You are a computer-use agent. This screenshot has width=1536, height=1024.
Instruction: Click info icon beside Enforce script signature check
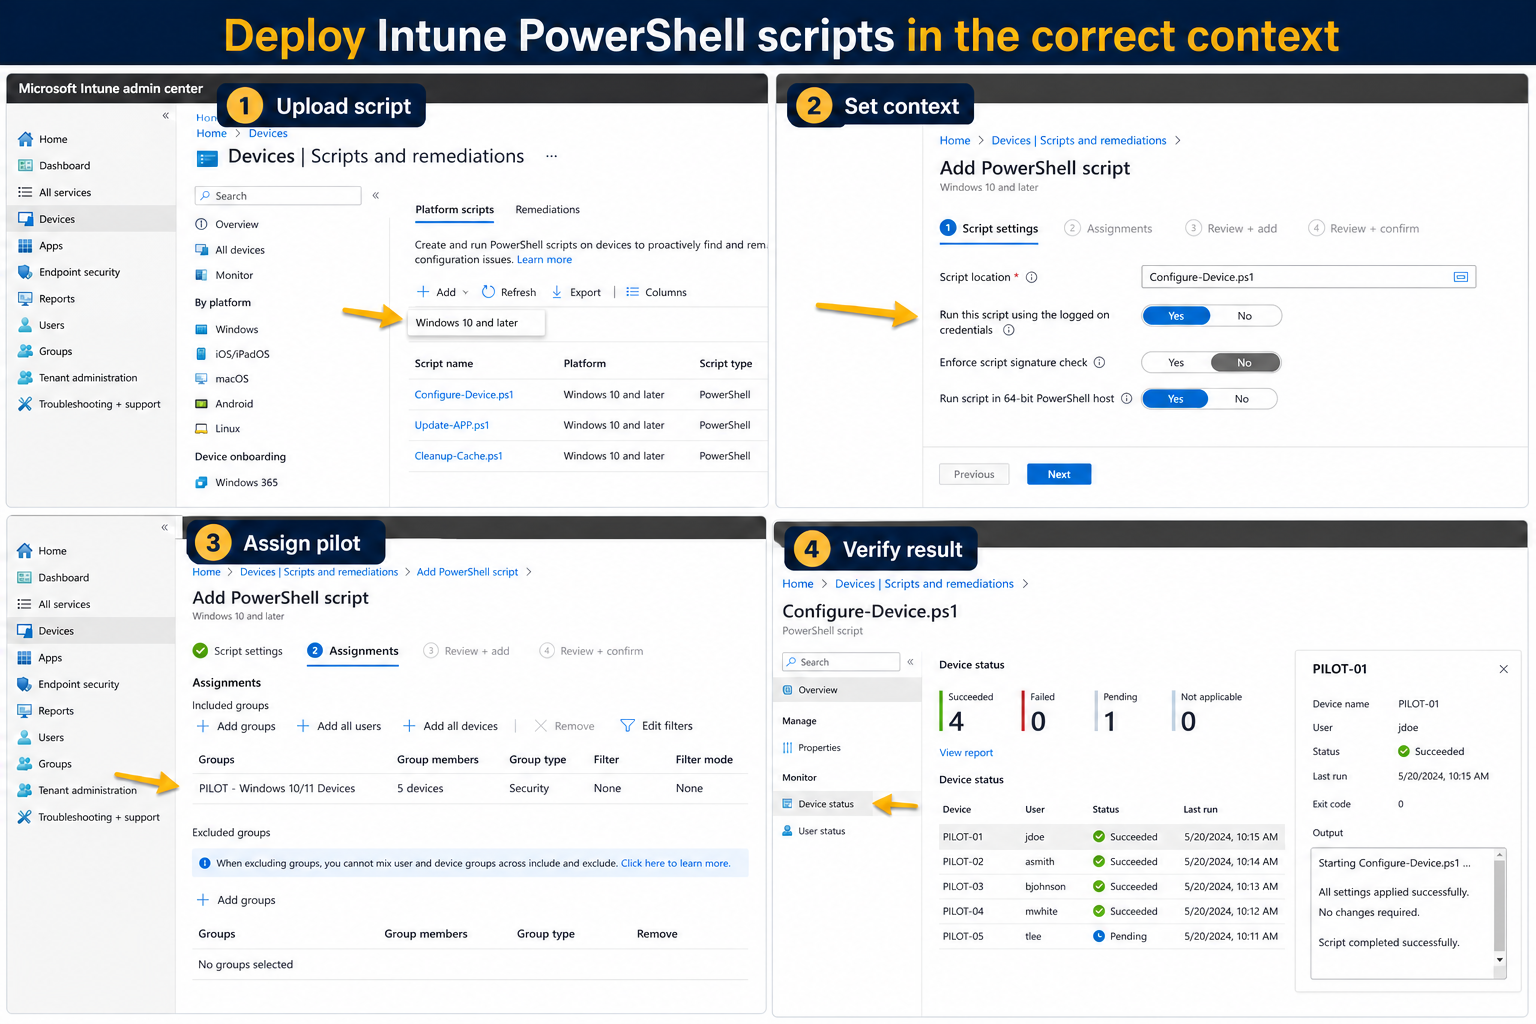(x=1099, y=363)
